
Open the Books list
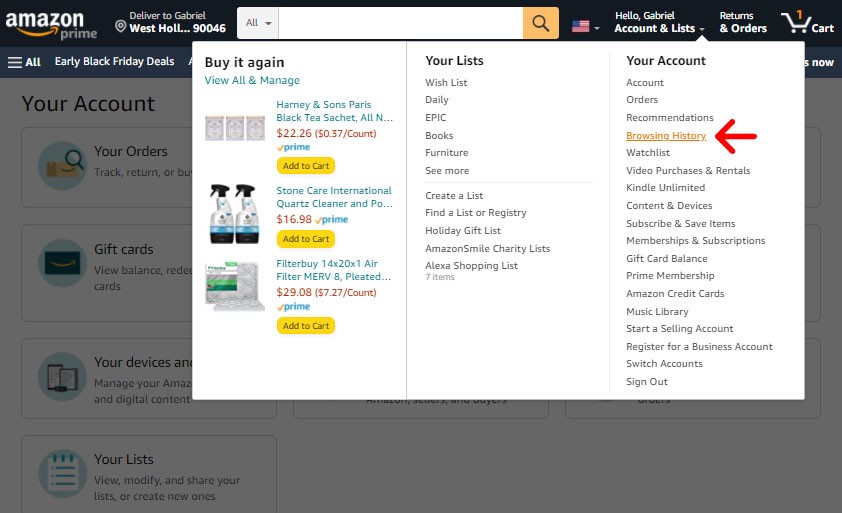point(439,135)
